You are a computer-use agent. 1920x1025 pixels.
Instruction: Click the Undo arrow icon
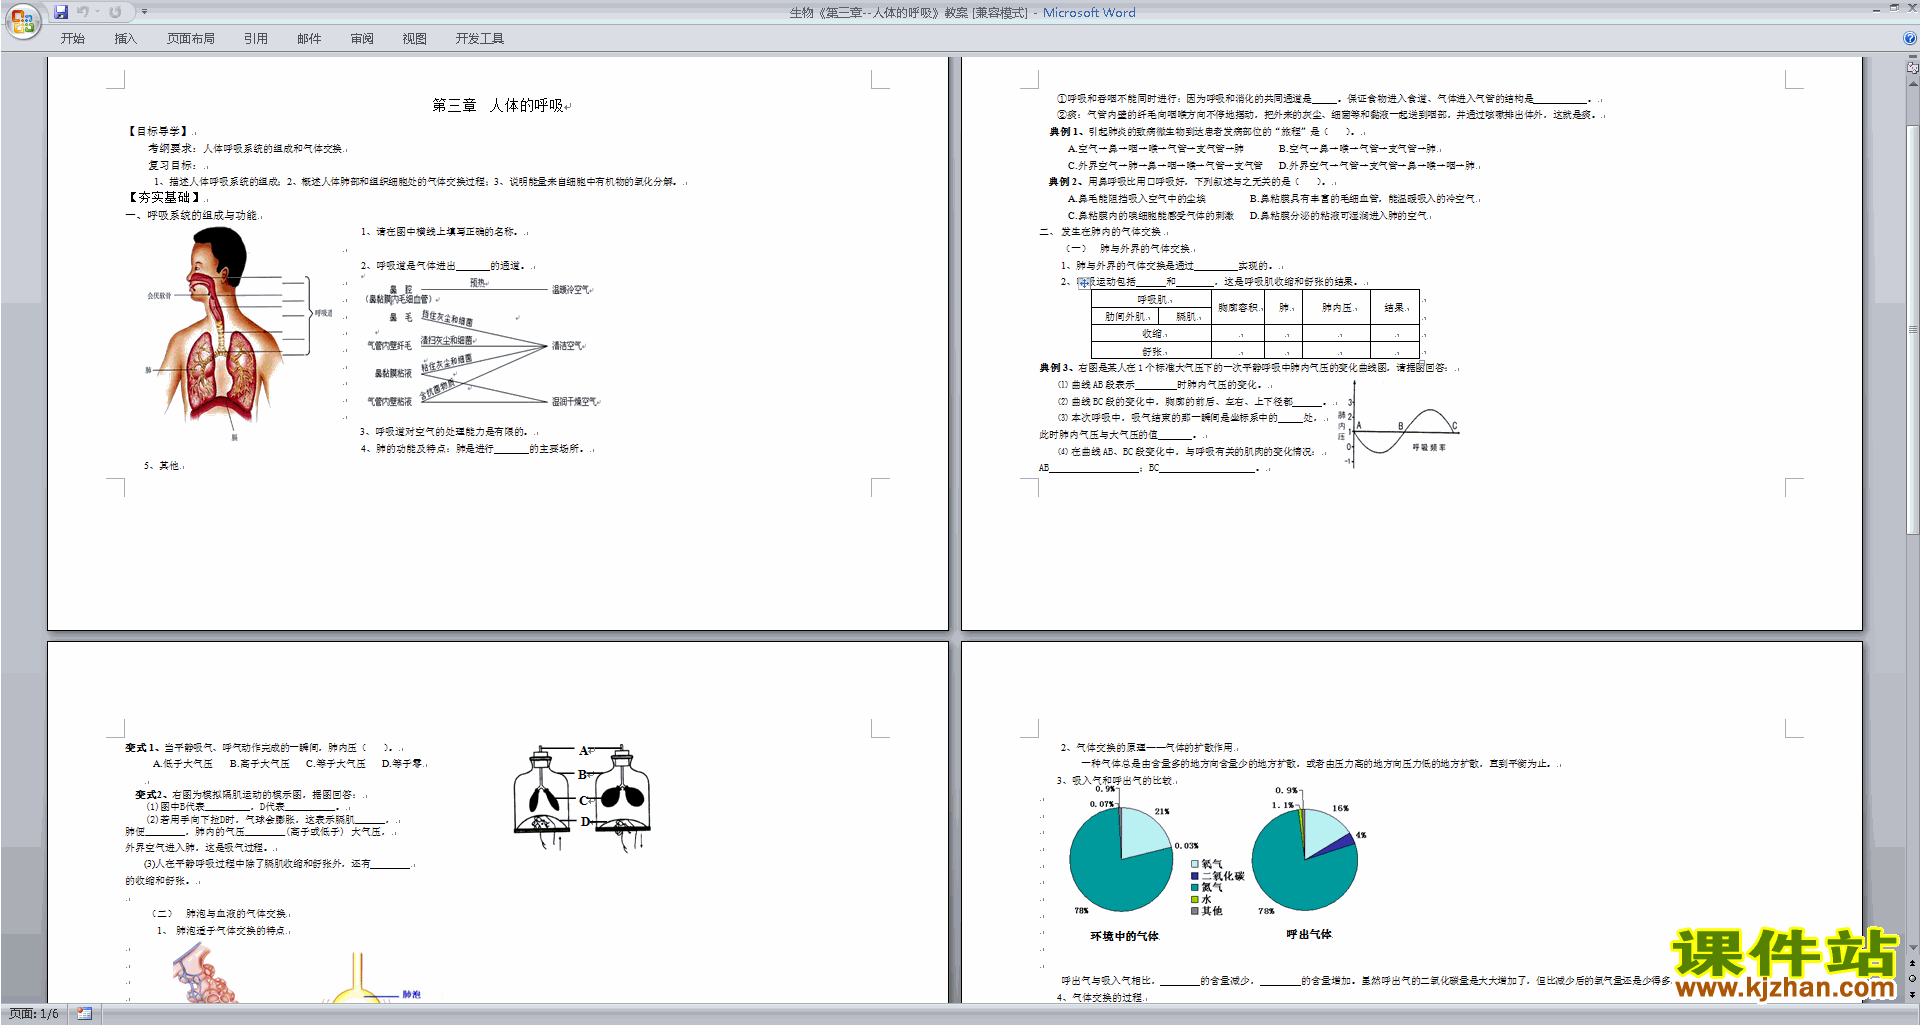tap(82, 12)
